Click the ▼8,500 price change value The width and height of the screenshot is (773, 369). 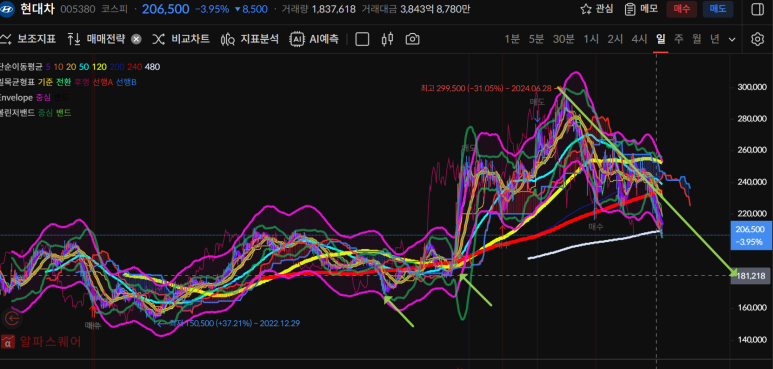(251, 9)
